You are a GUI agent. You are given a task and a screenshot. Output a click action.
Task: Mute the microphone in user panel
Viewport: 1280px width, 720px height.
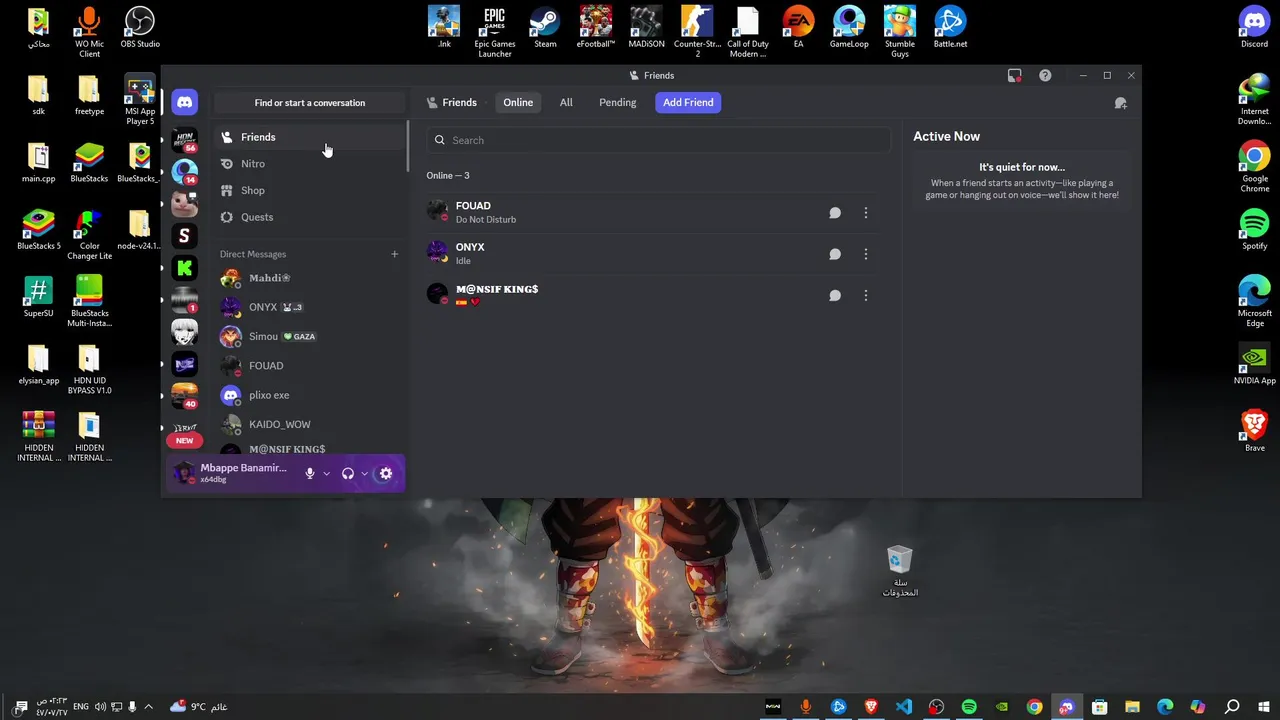pyautogui.click(x=310, y=474)
